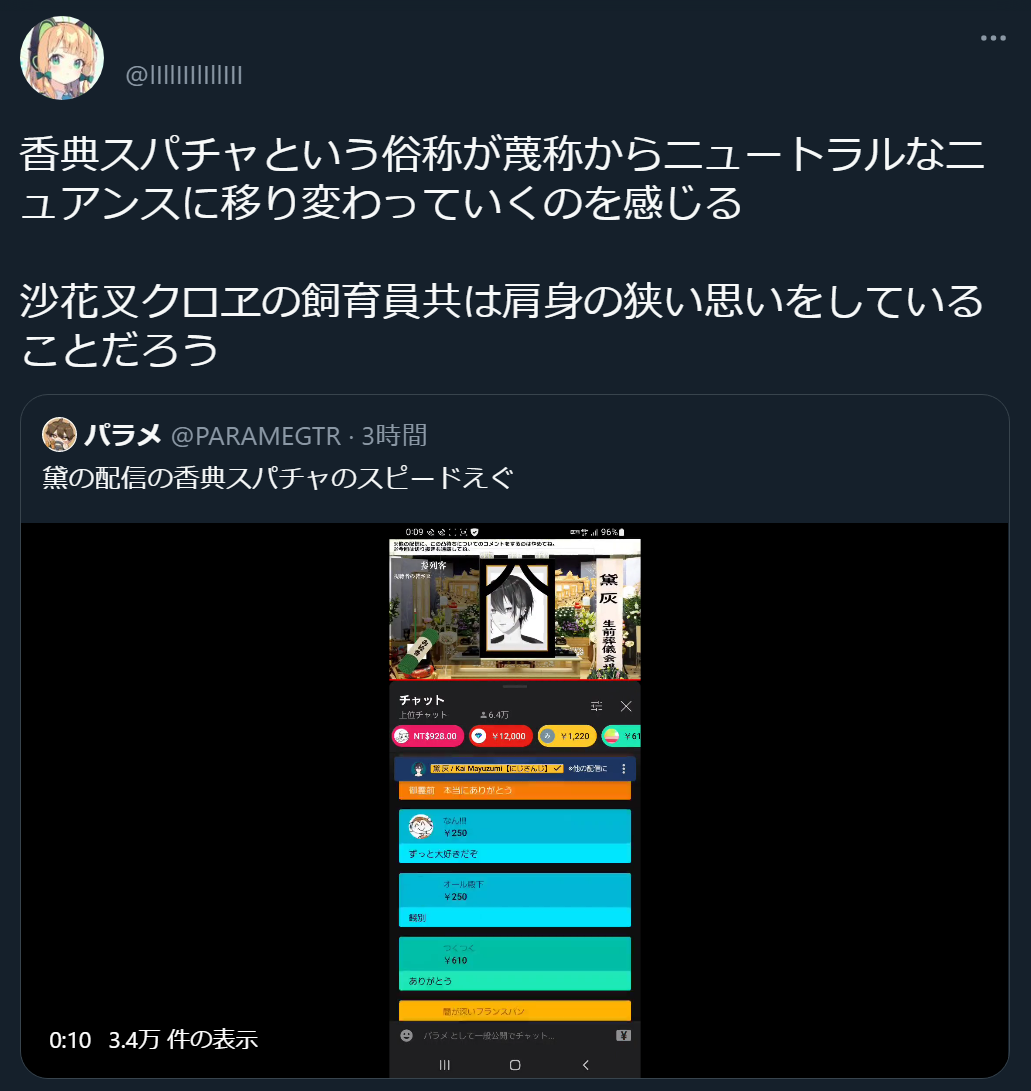Select the ￥12,000 red super chat chip
This screenshot has width=1031, height=1091.
click(x=501, y=736)
